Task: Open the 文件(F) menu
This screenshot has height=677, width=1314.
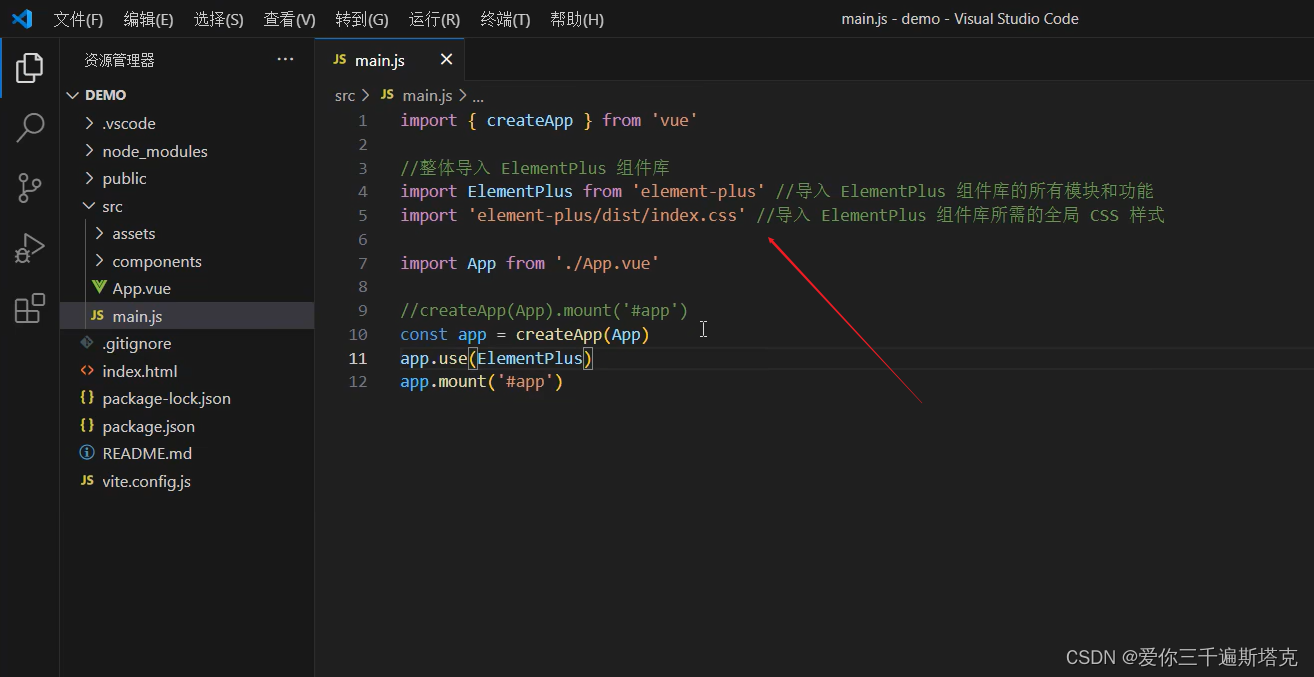Action: tap(78, 19)
